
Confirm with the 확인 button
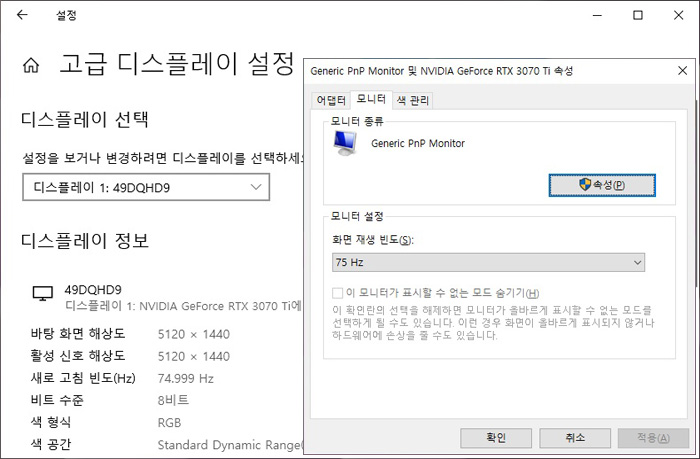[496, 437]
